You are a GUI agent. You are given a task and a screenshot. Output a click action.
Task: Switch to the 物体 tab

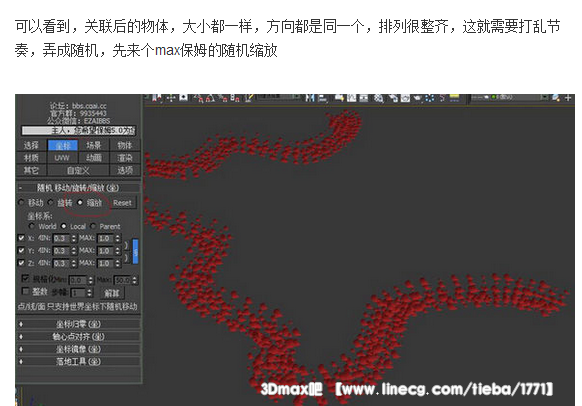click(x=125, y=145)
